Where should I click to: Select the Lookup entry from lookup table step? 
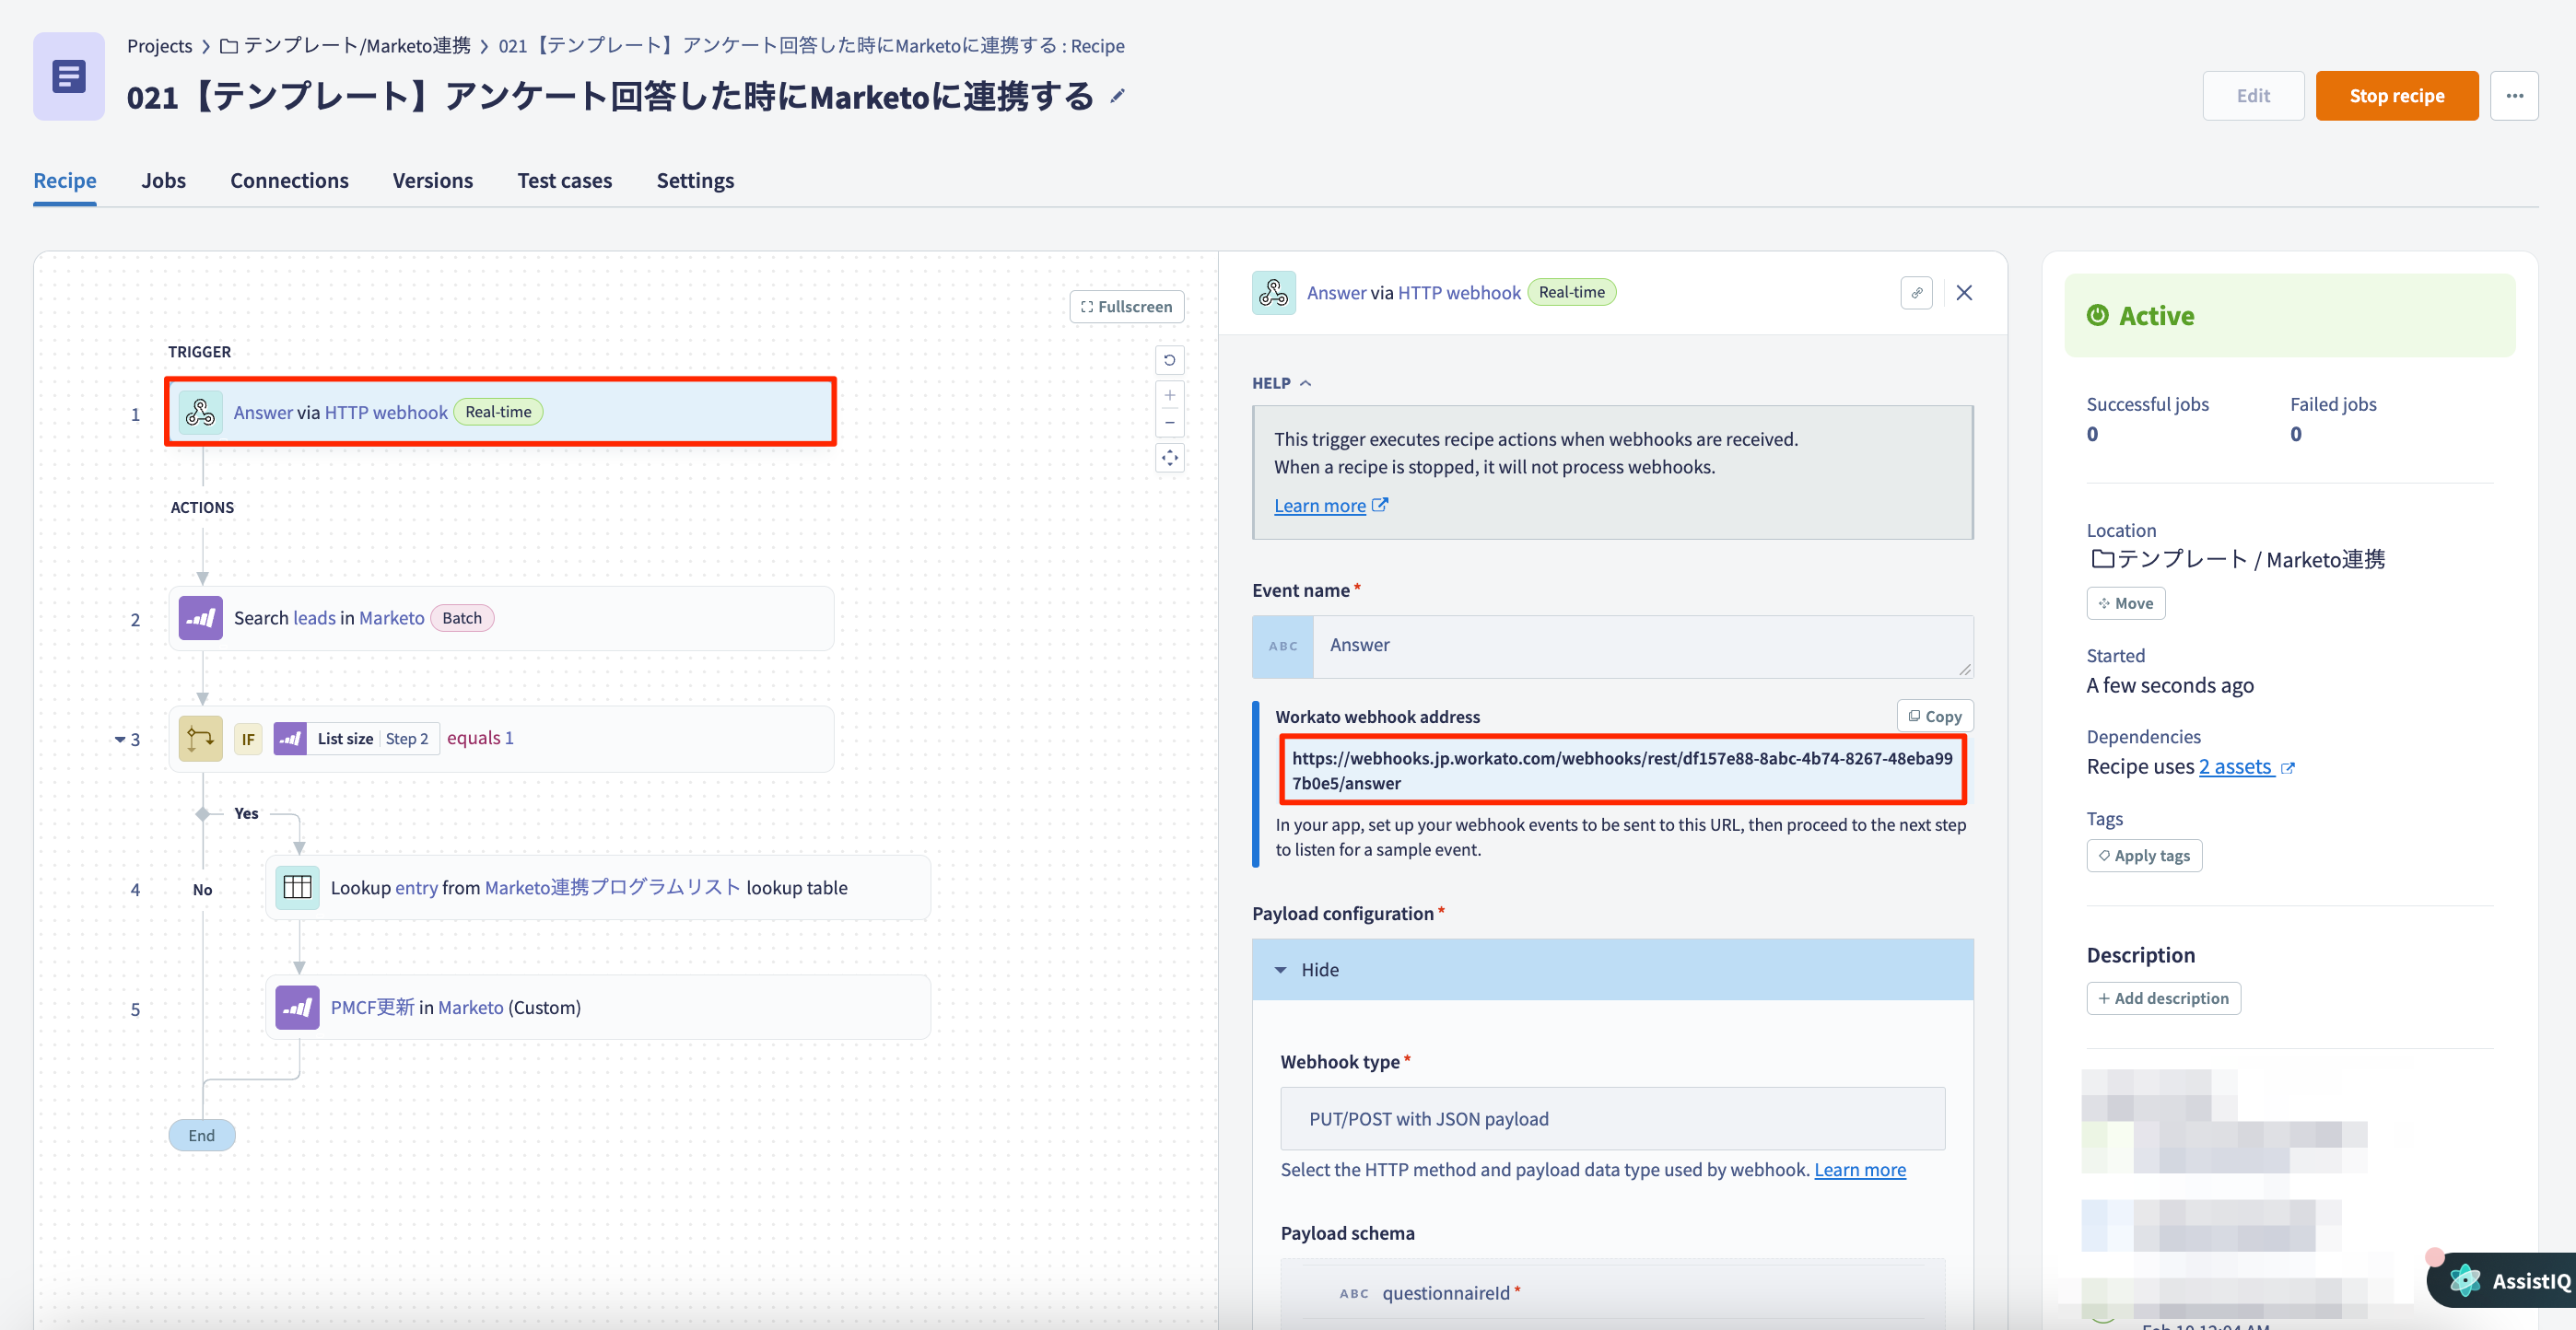[x=597, y=887]
